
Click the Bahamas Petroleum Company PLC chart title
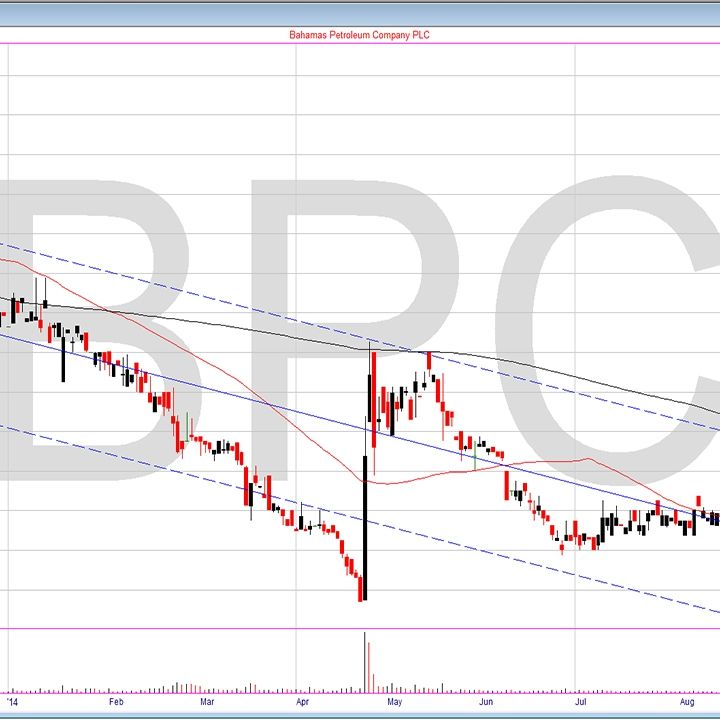coord(359,35)
